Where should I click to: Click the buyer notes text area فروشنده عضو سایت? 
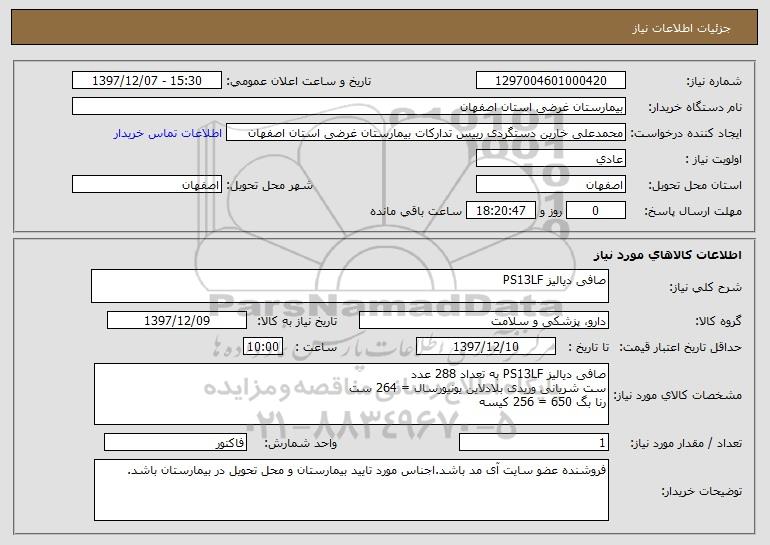351,490
